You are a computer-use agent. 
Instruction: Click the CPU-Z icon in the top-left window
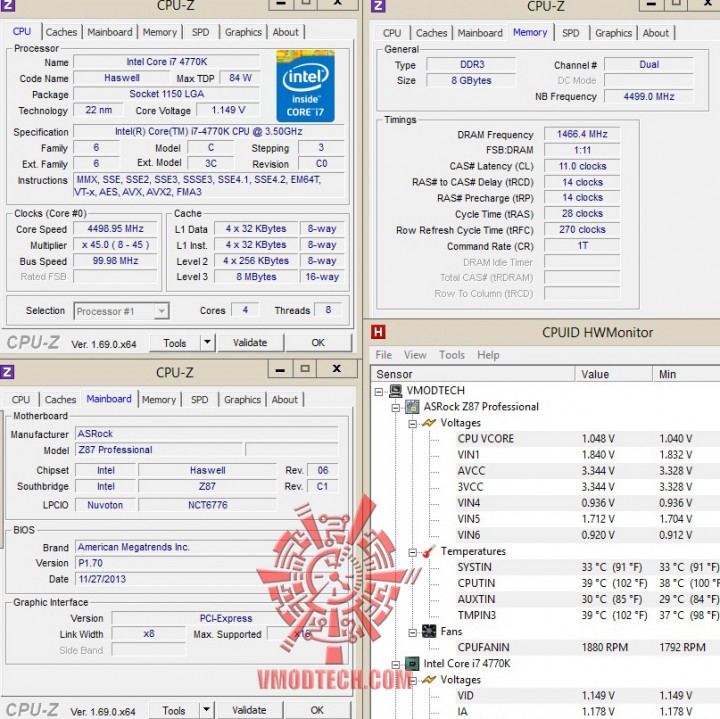click(x=7, y=6)
